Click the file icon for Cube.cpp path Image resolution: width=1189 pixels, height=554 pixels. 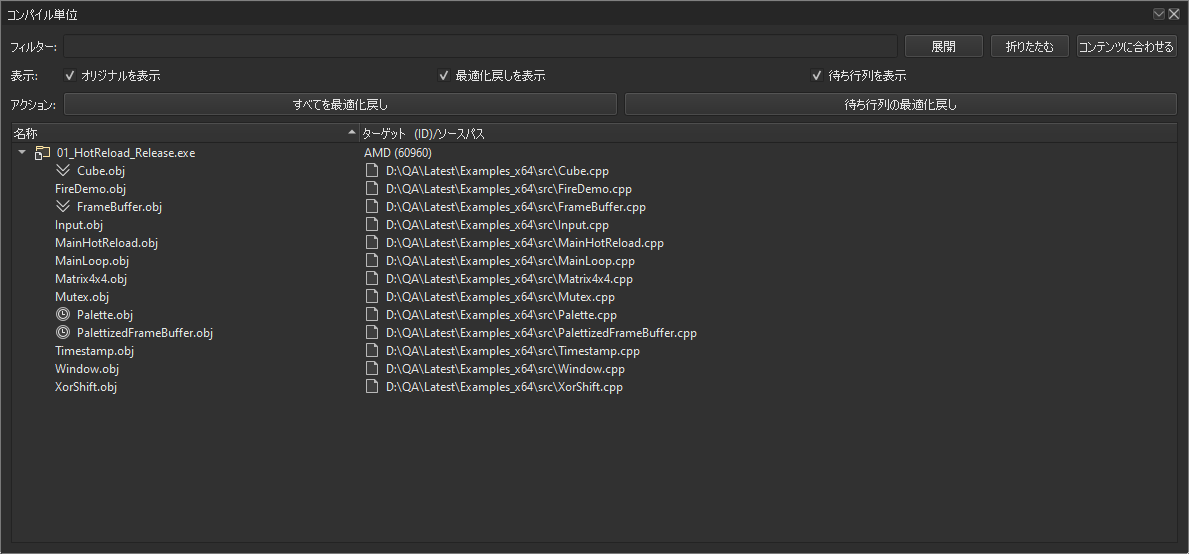click(372, 171)
